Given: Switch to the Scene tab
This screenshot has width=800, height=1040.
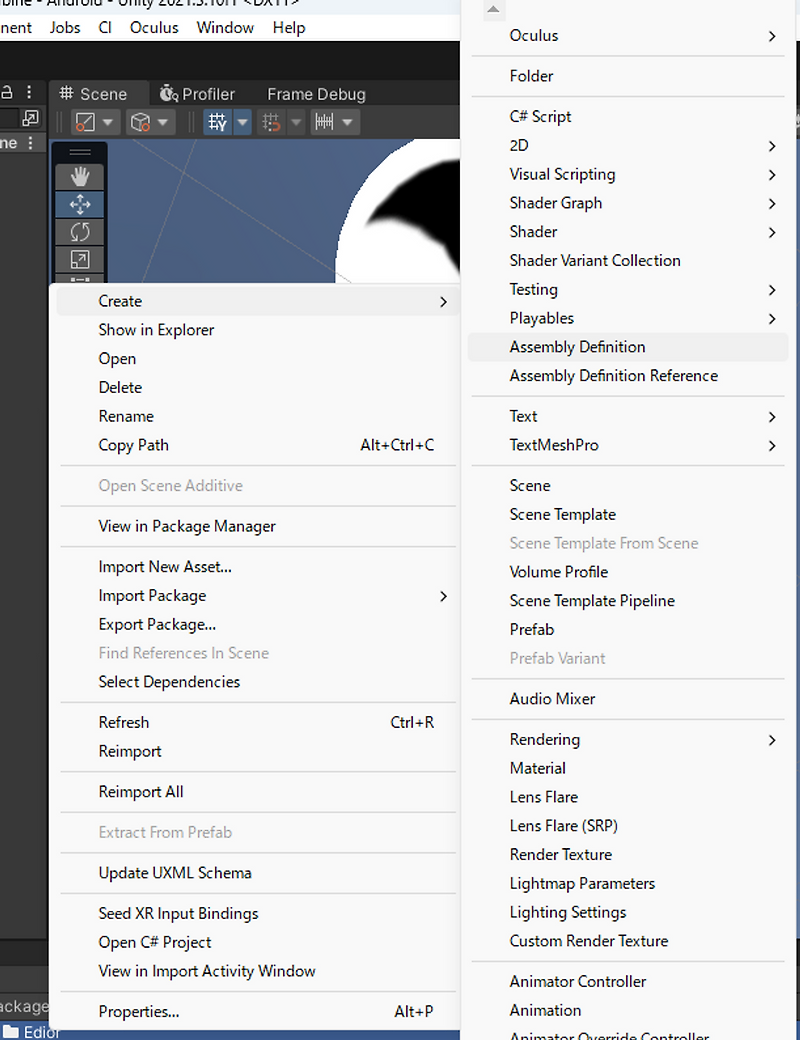Looking at the screenshot, I should [x=94, y=94].
